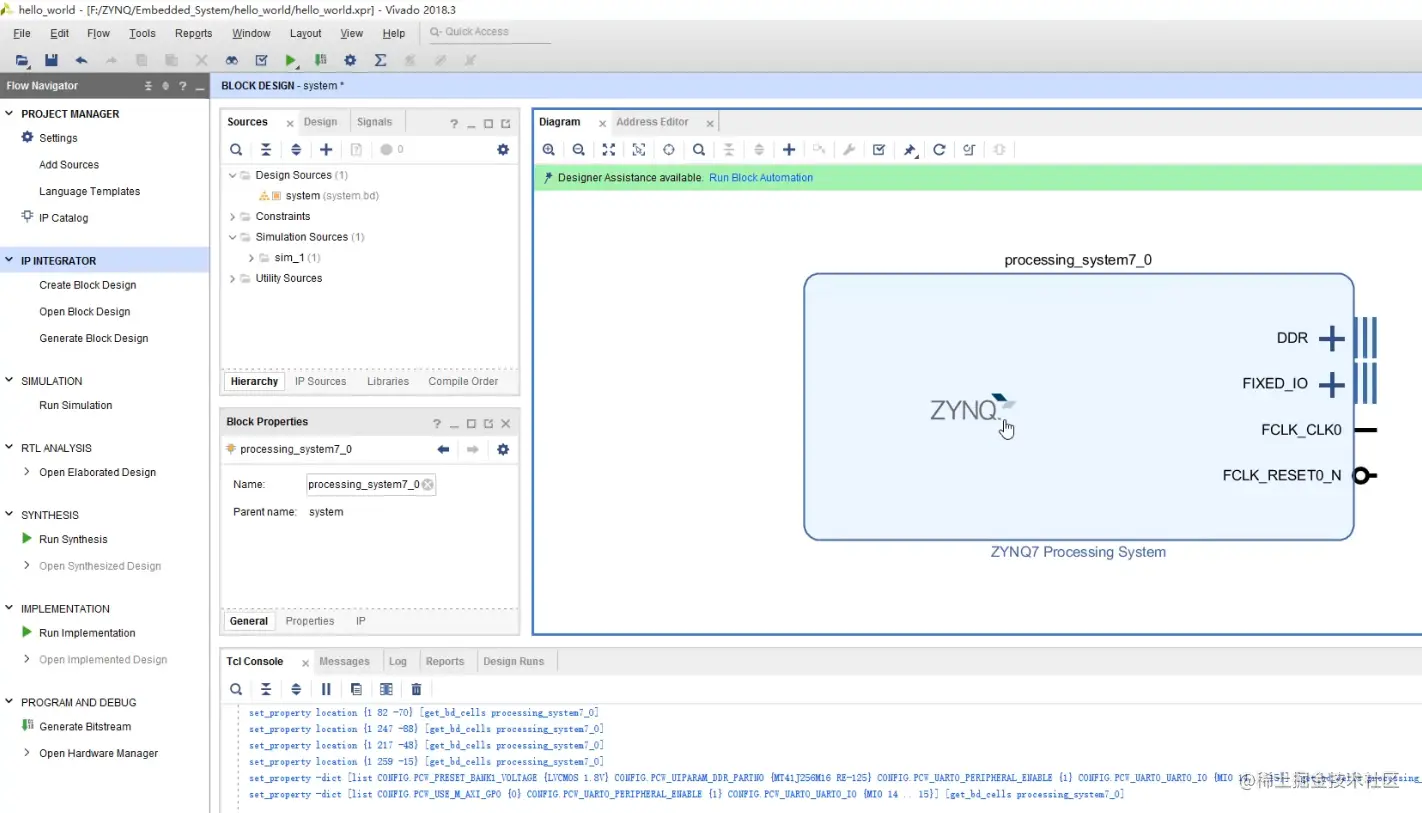
Task: Expand Open Elaborated Design entry
Action: coord(27,472)
